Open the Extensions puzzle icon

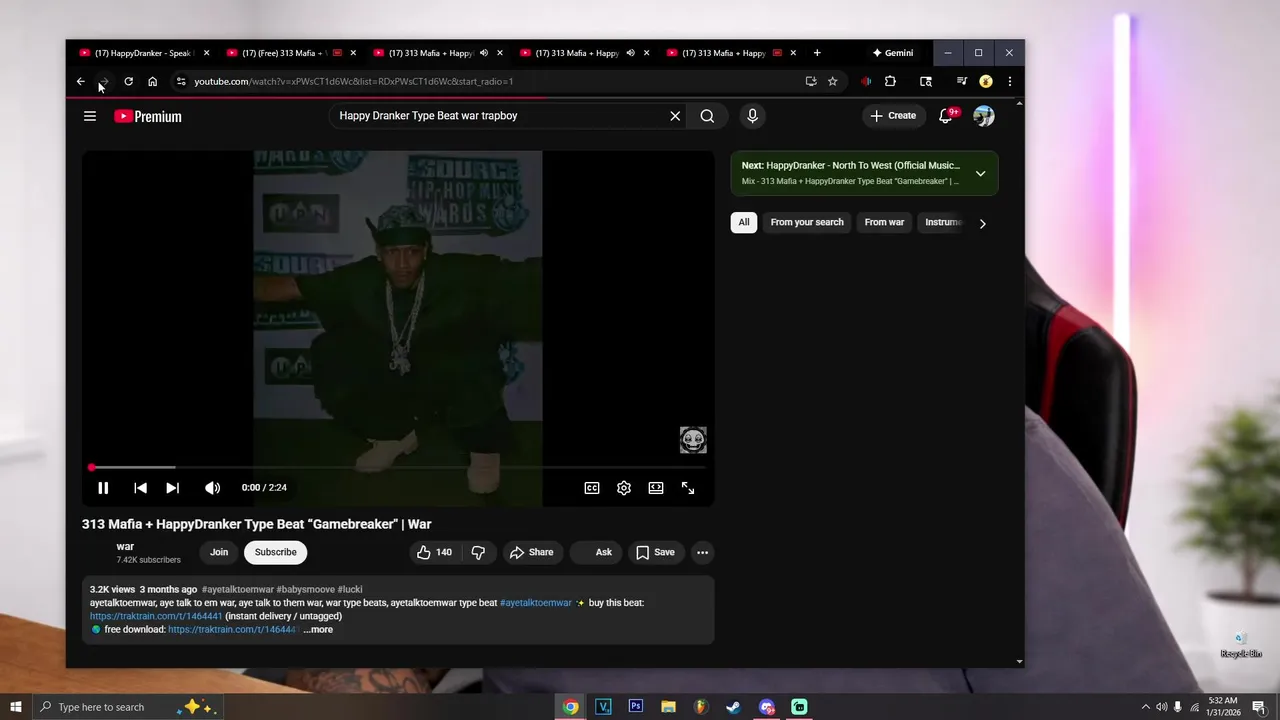[890, 81]
